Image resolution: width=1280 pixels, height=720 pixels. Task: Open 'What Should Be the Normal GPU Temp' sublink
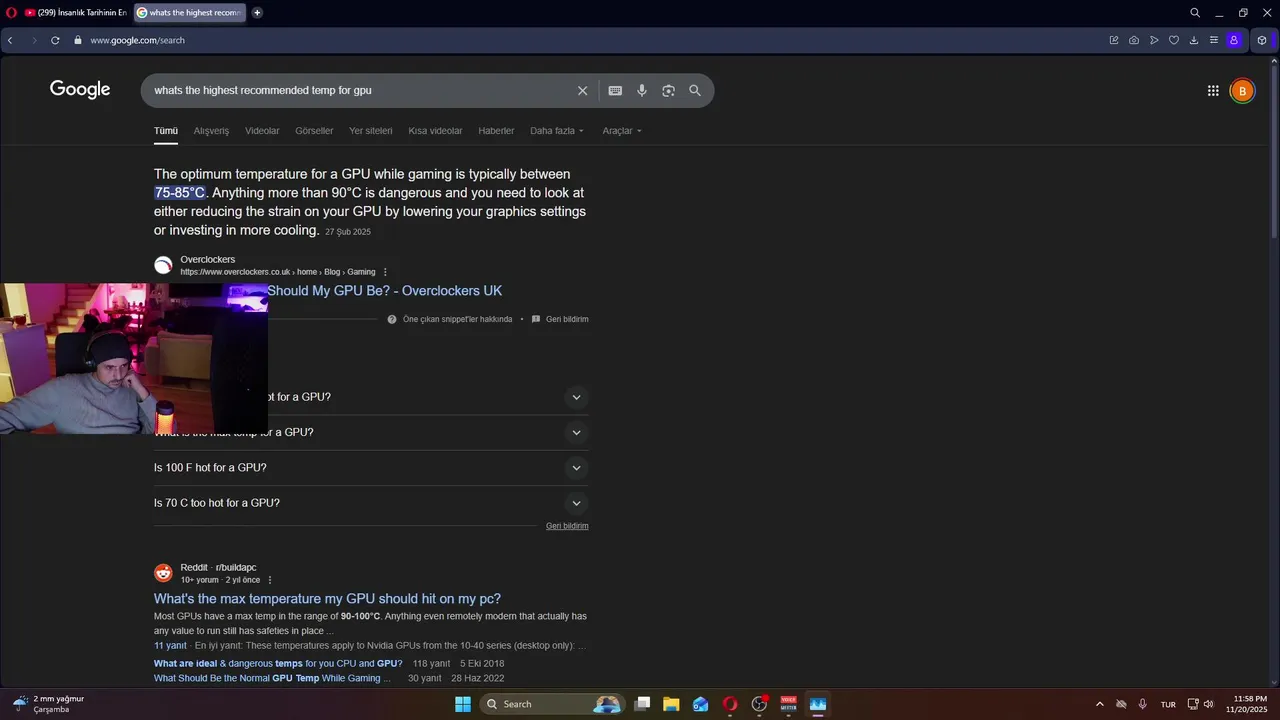272,678
